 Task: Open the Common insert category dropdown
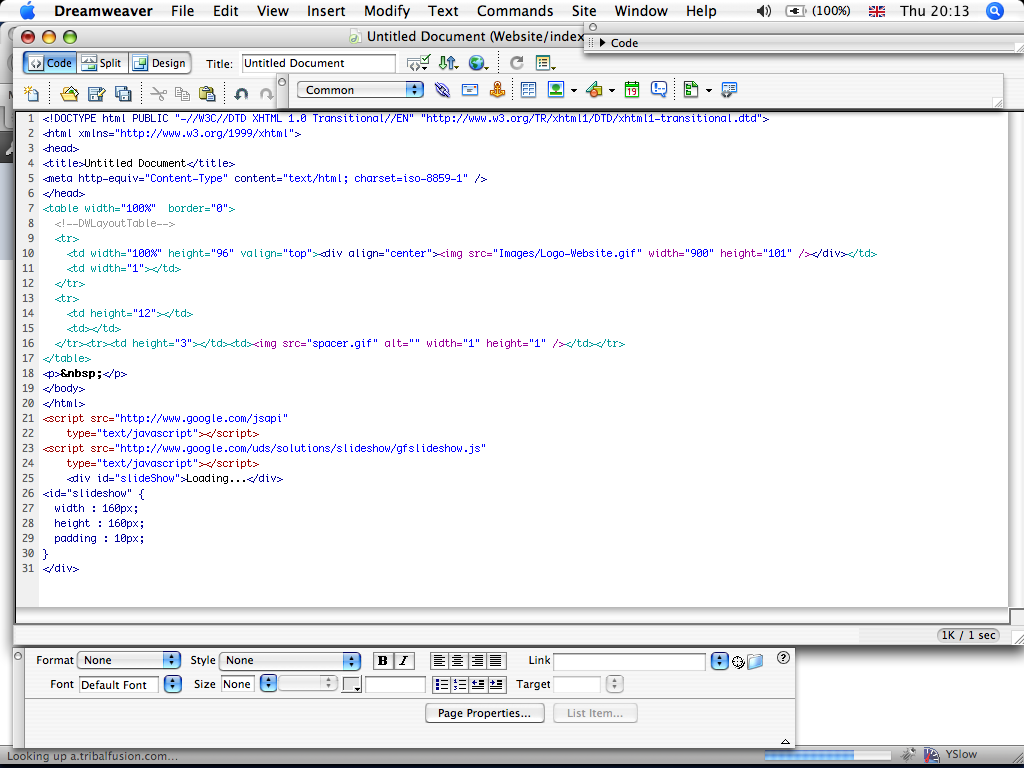click(360, 90)
